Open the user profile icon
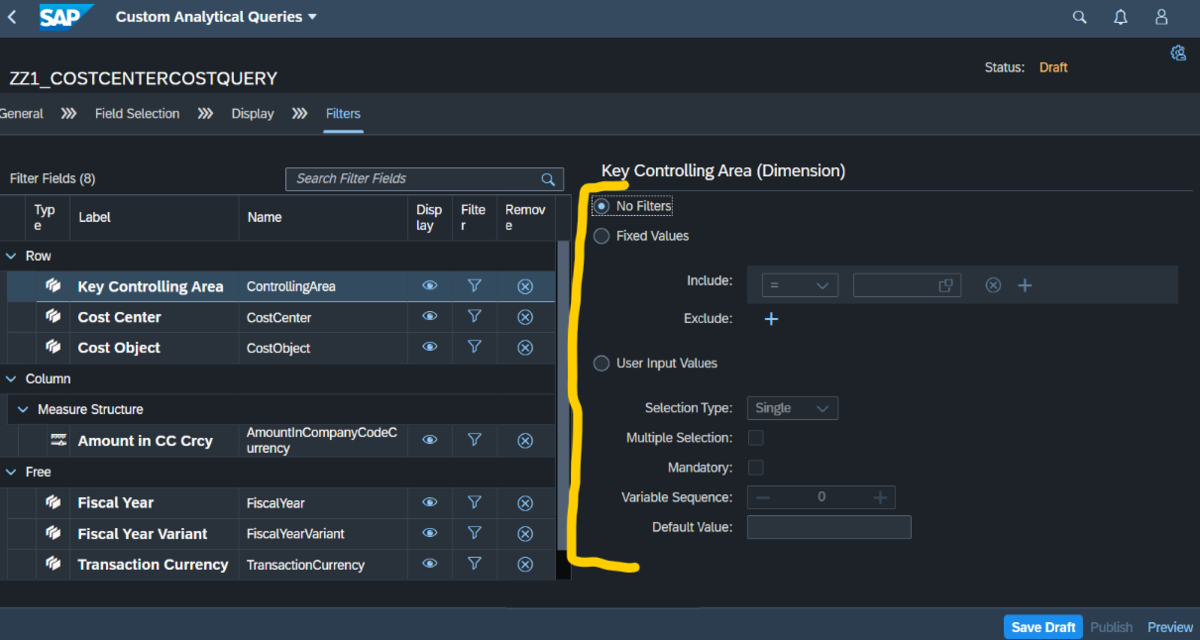Viewport: 1200px width, 640px height. (x=1160, y=17)
